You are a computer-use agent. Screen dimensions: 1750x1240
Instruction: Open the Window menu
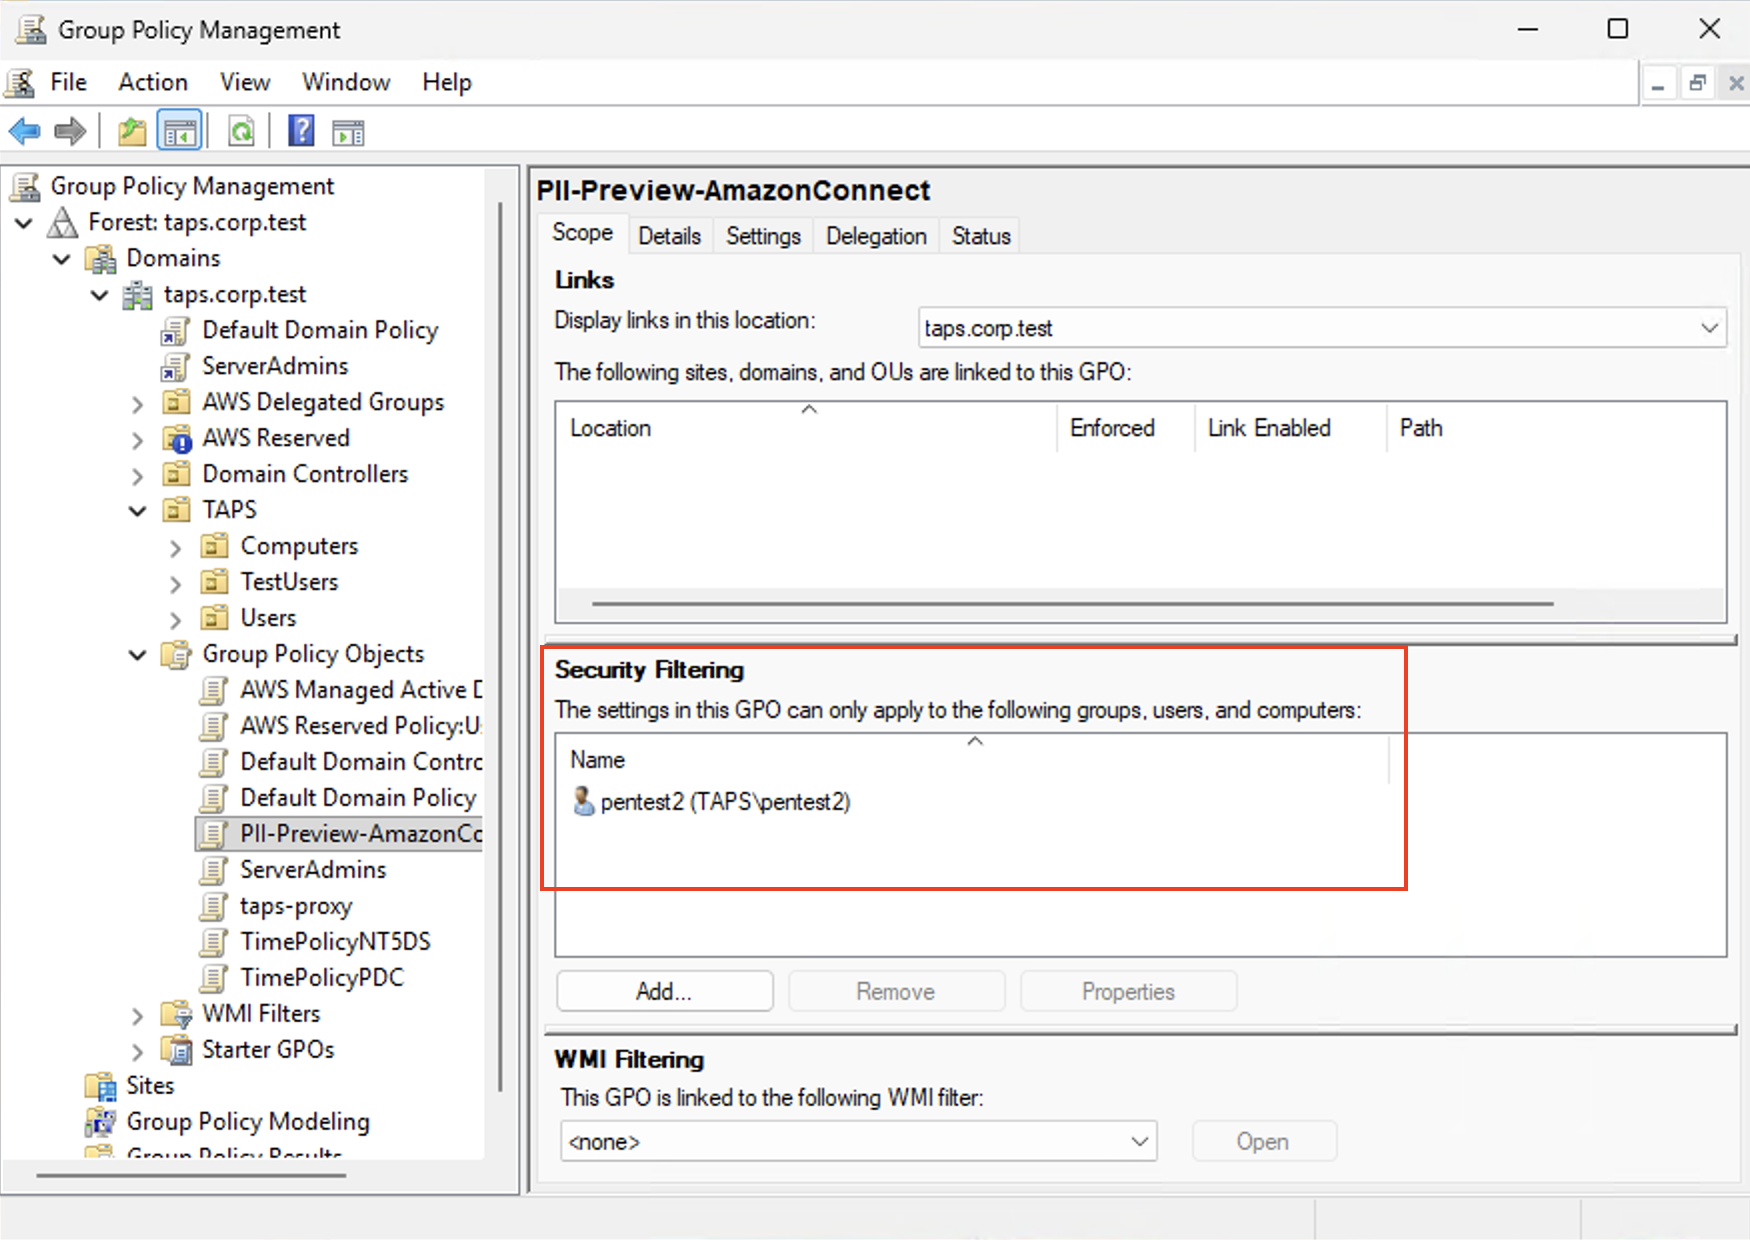pyautogui.click(x=346, y=82)
